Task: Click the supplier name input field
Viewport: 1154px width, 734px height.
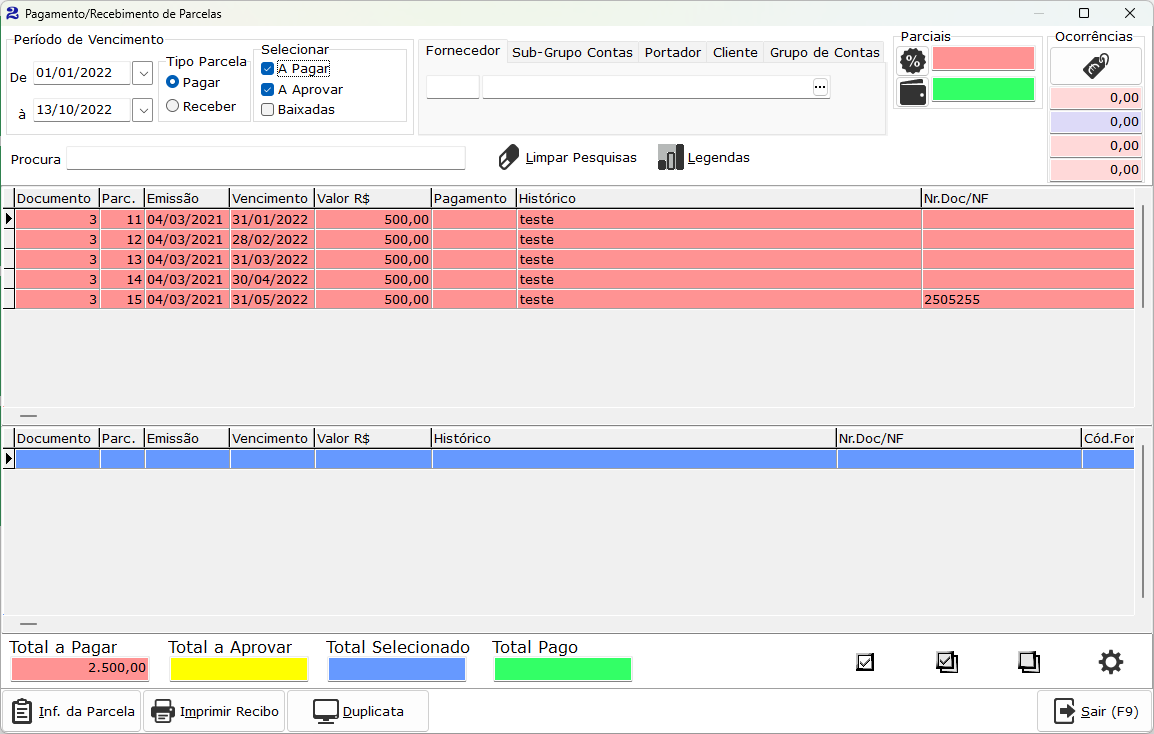Action: click(648, 87)
